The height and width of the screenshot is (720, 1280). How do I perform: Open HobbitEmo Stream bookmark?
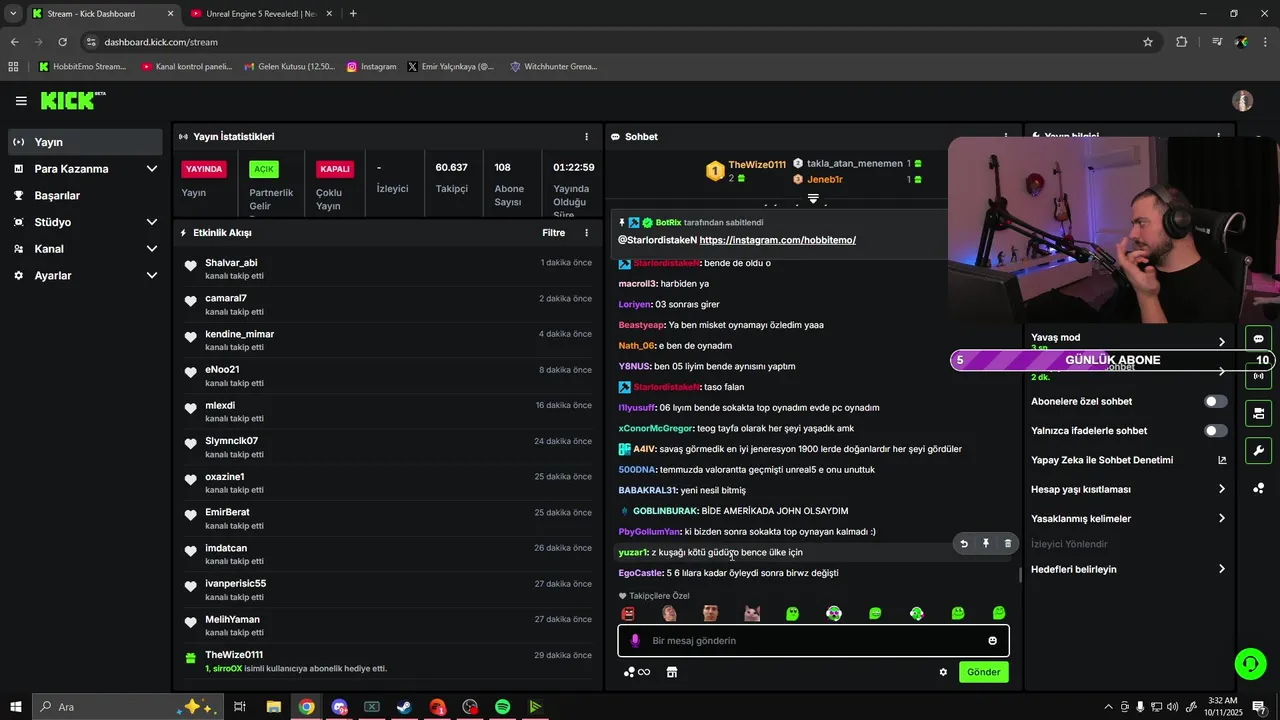coord(83,67)
